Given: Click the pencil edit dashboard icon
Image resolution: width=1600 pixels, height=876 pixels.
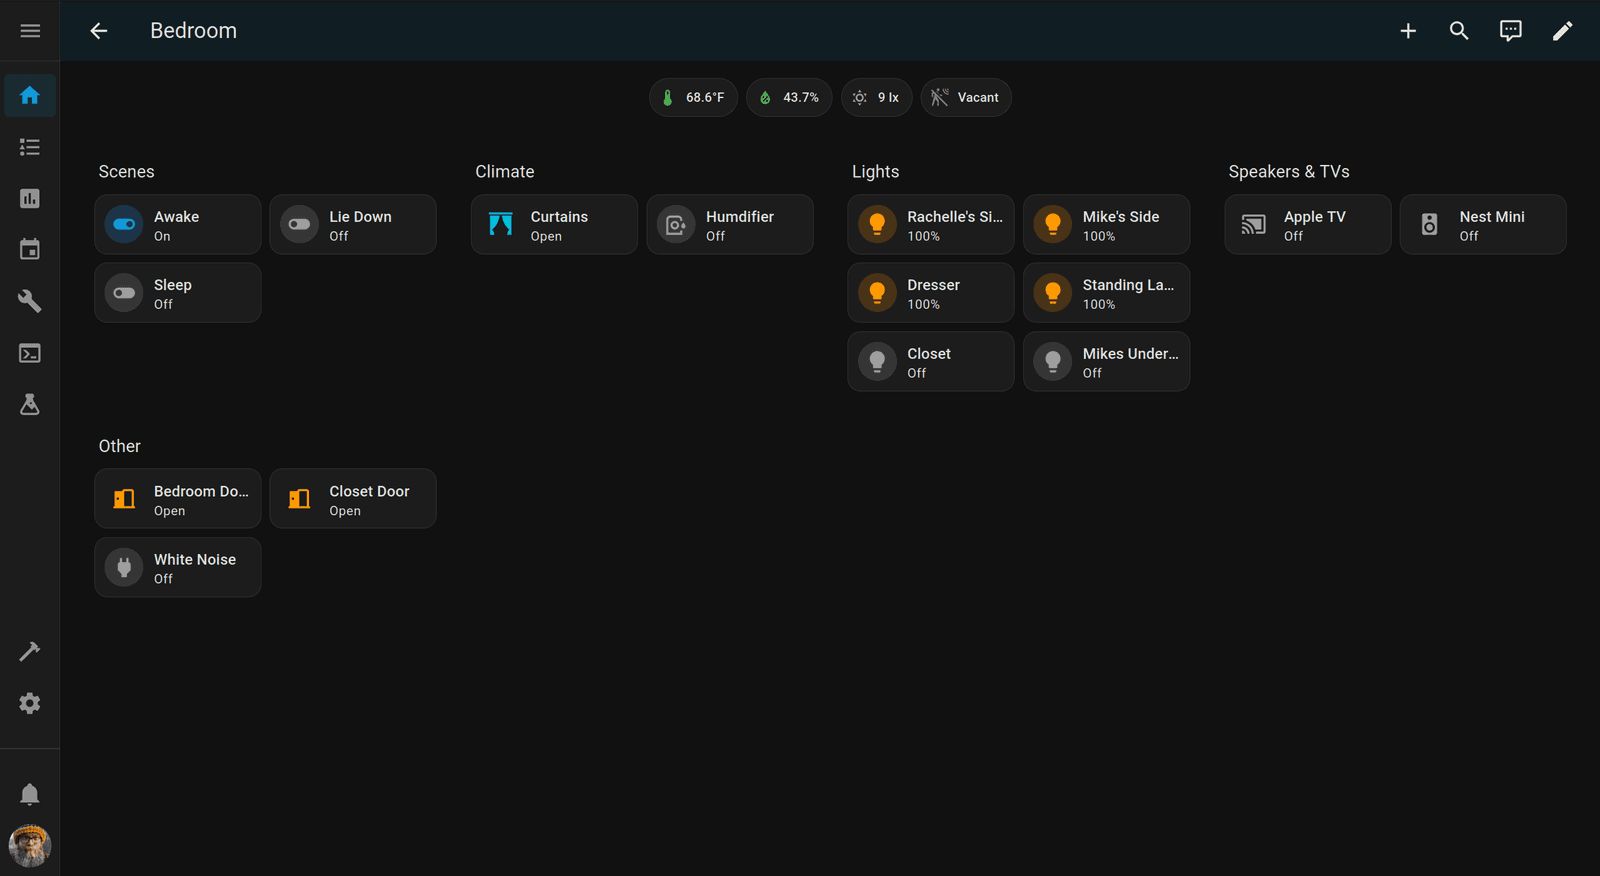Looking at the screenshot, I should (1562, 31).
